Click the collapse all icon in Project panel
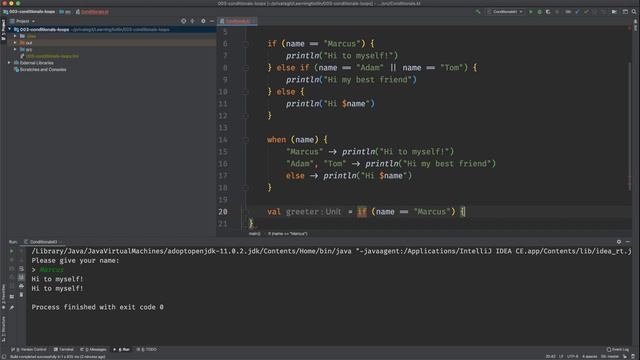Image resolution: width=640 pixels, height=360 pixels. [x=193, y=21]
